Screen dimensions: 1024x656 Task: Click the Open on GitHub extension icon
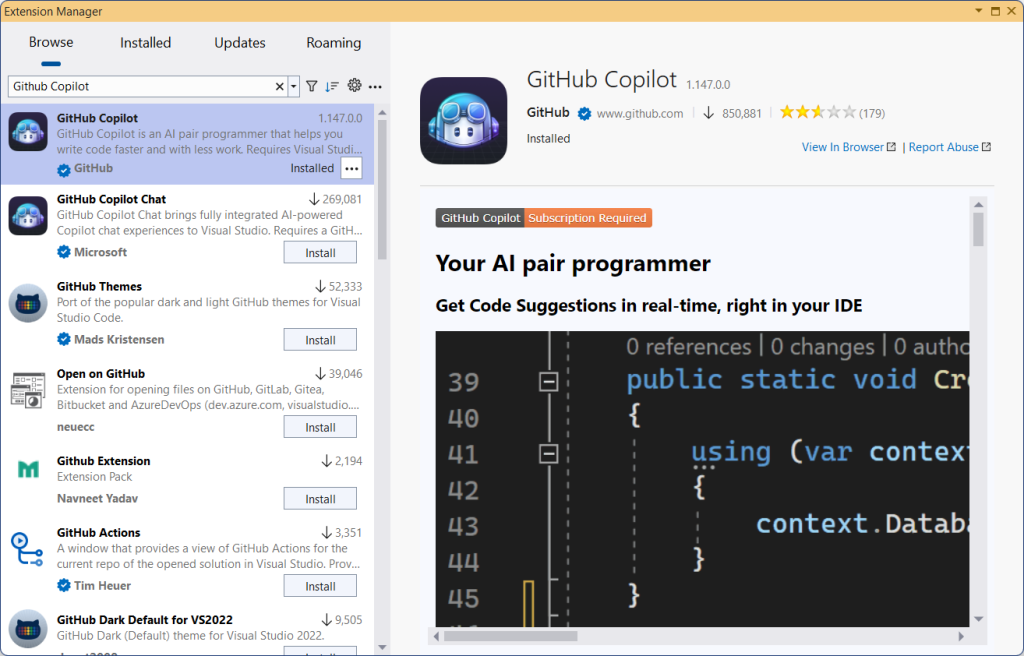point(27,390)
